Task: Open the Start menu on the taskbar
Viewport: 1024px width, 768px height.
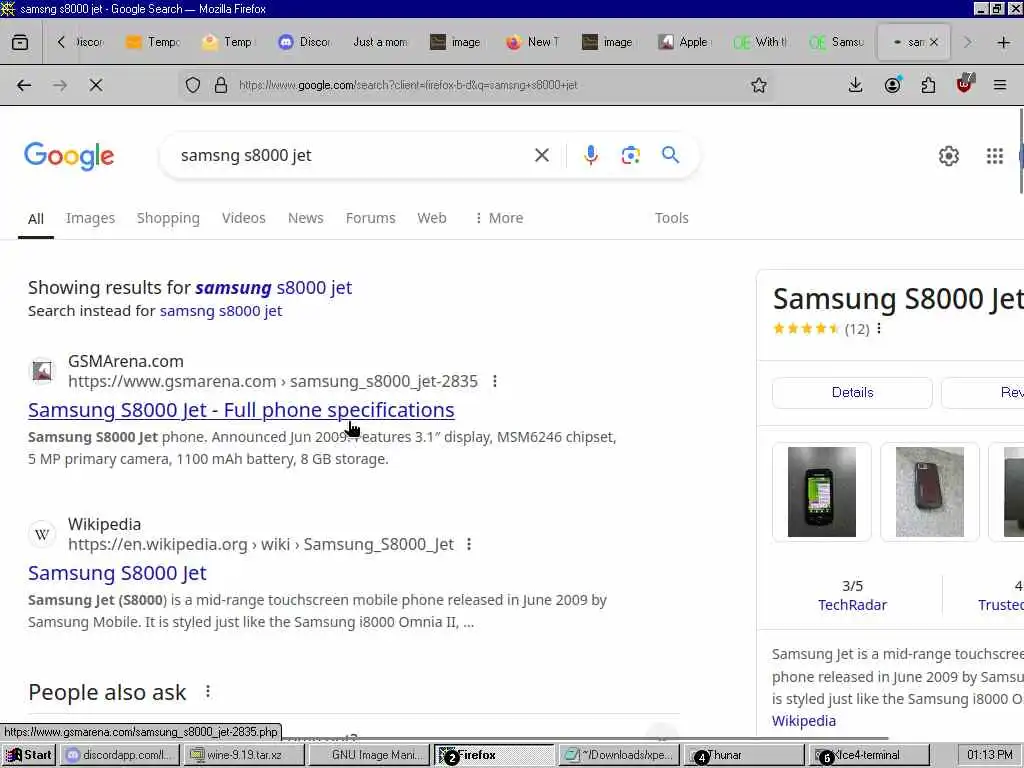Action: point(28,755)
